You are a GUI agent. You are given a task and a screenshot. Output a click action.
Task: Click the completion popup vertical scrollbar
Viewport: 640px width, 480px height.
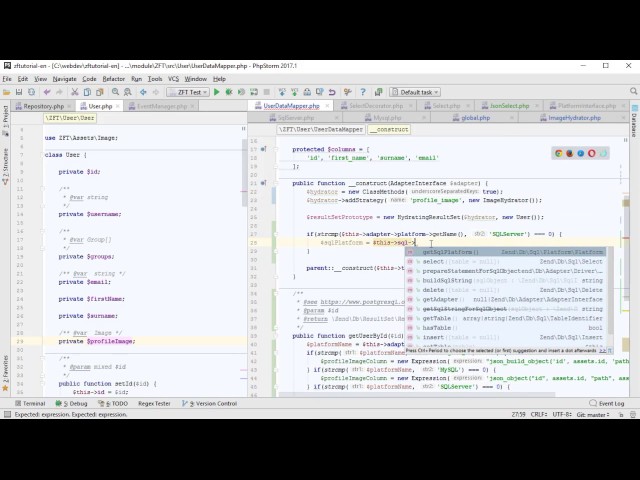610,290
